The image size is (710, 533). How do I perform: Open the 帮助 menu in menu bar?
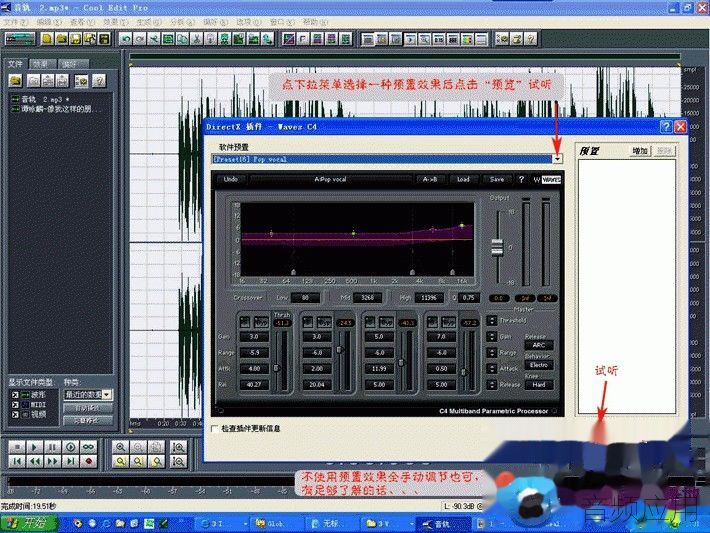click(x=315, y=22)
